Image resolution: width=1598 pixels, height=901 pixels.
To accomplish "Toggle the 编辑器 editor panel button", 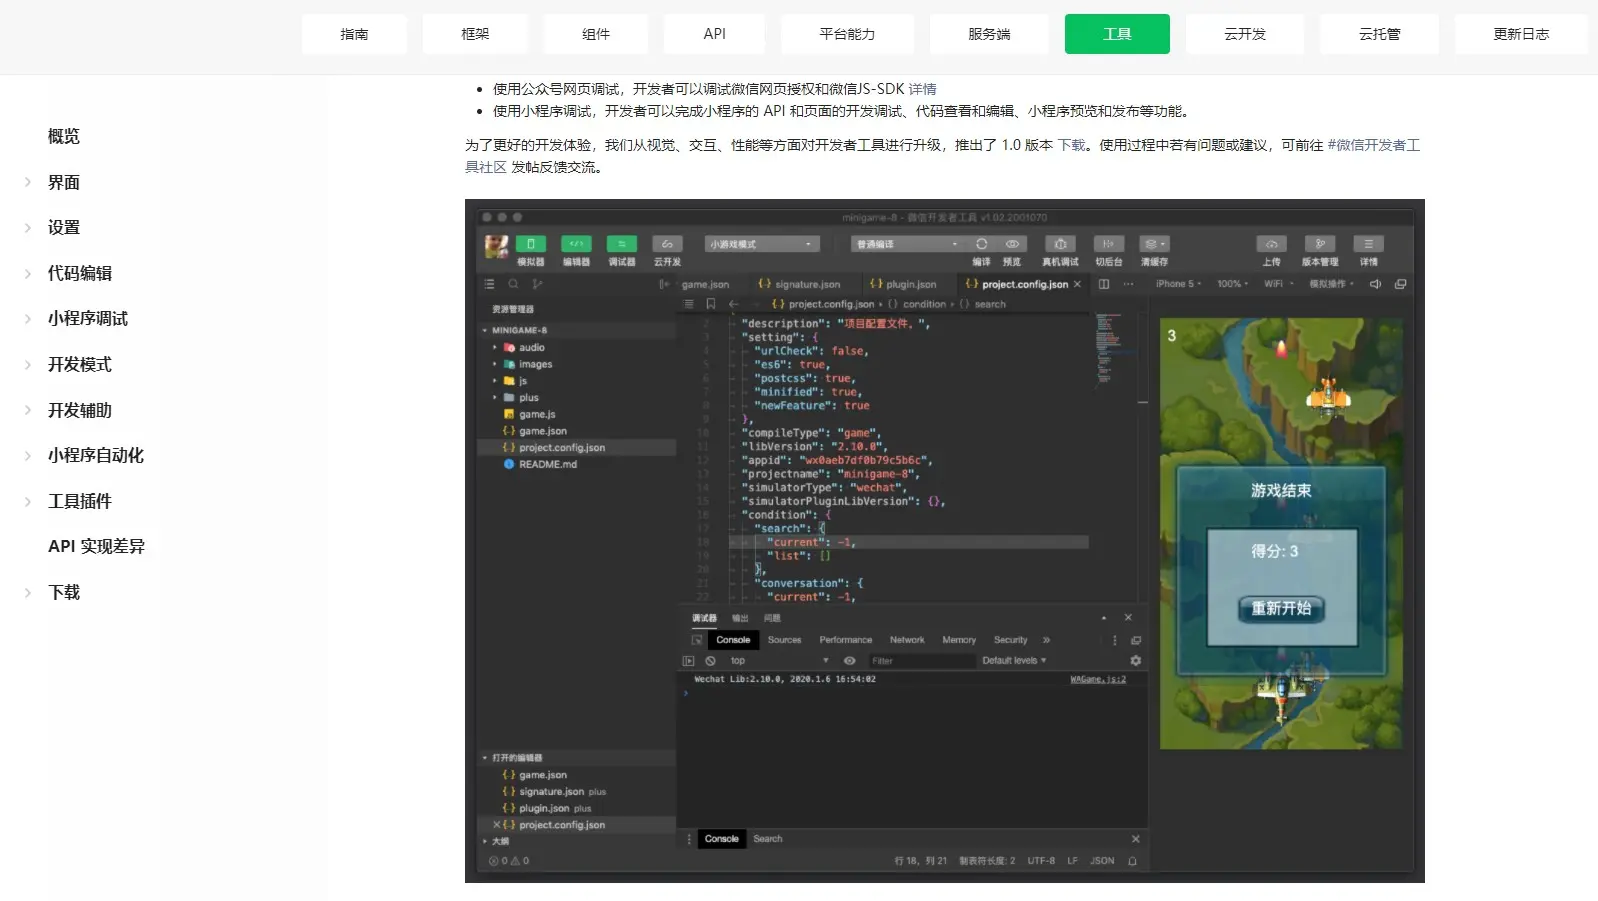I will [576, 244].
